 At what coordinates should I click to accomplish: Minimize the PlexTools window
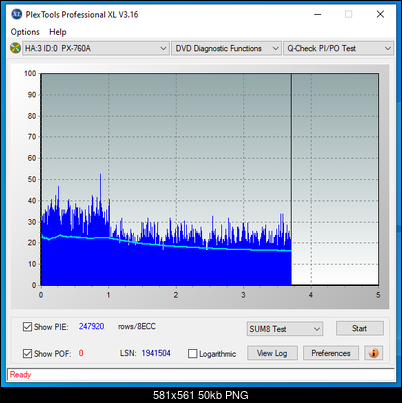(x=318, y=14)
